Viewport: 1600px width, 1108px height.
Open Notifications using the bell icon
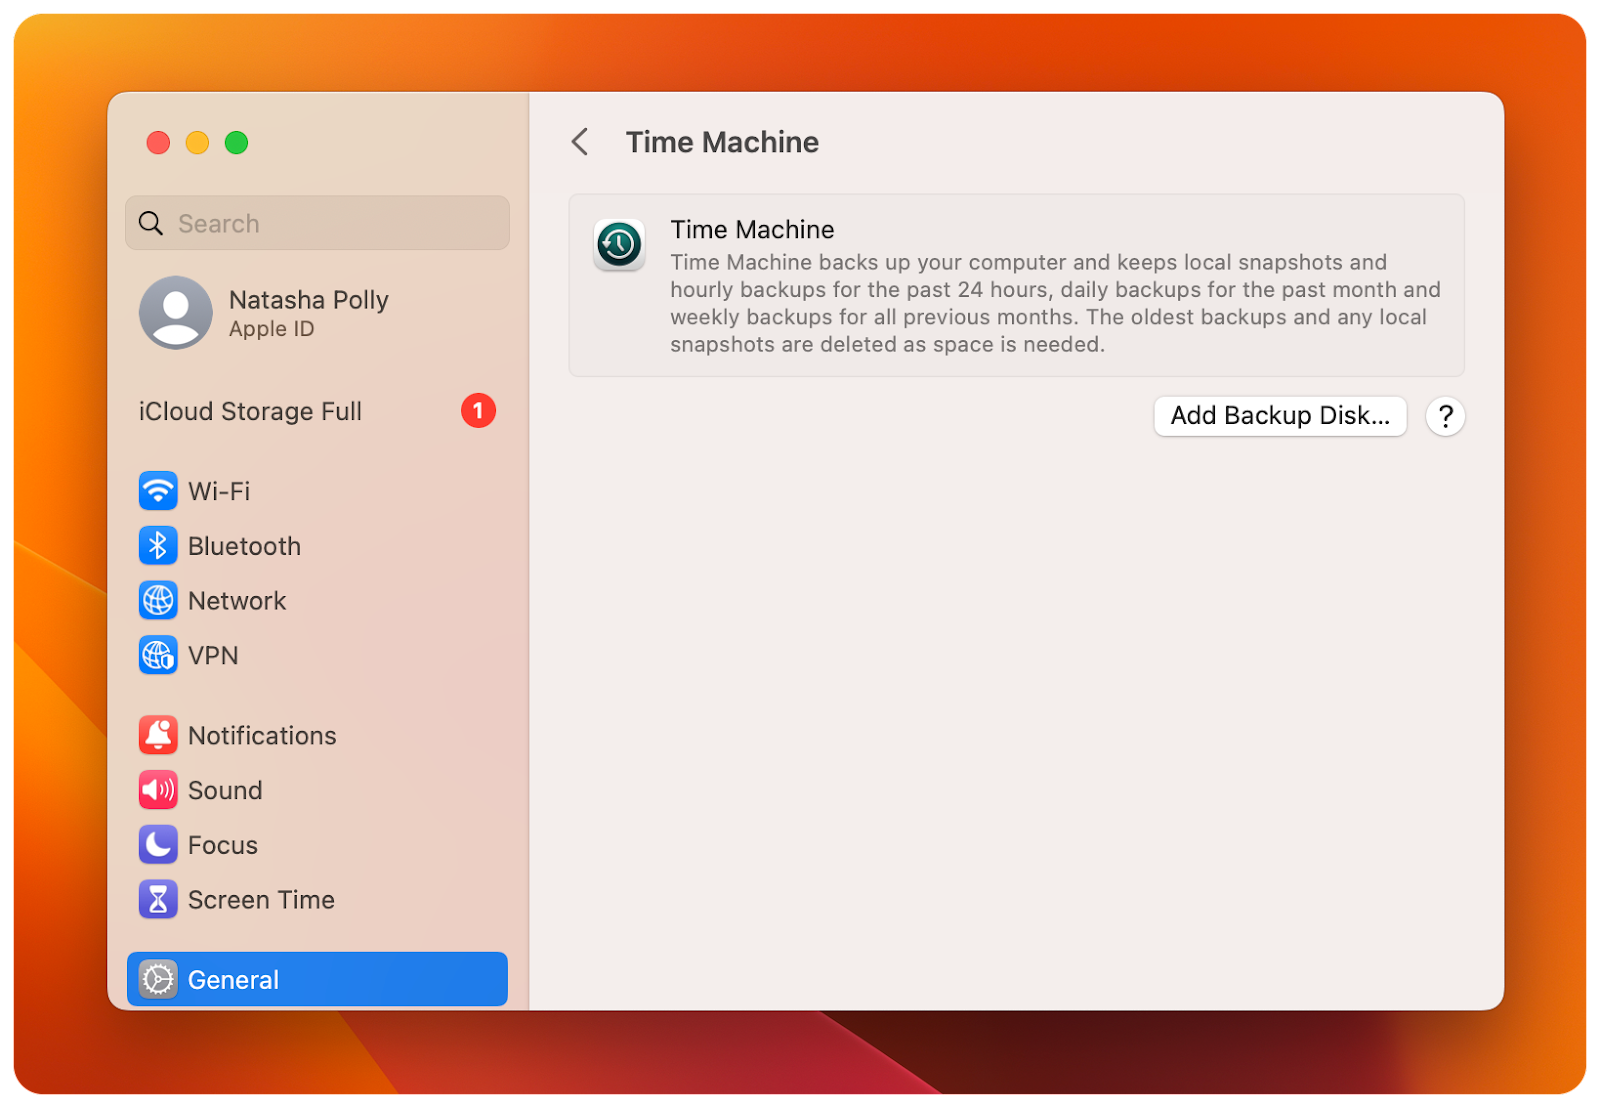[158, 735]
